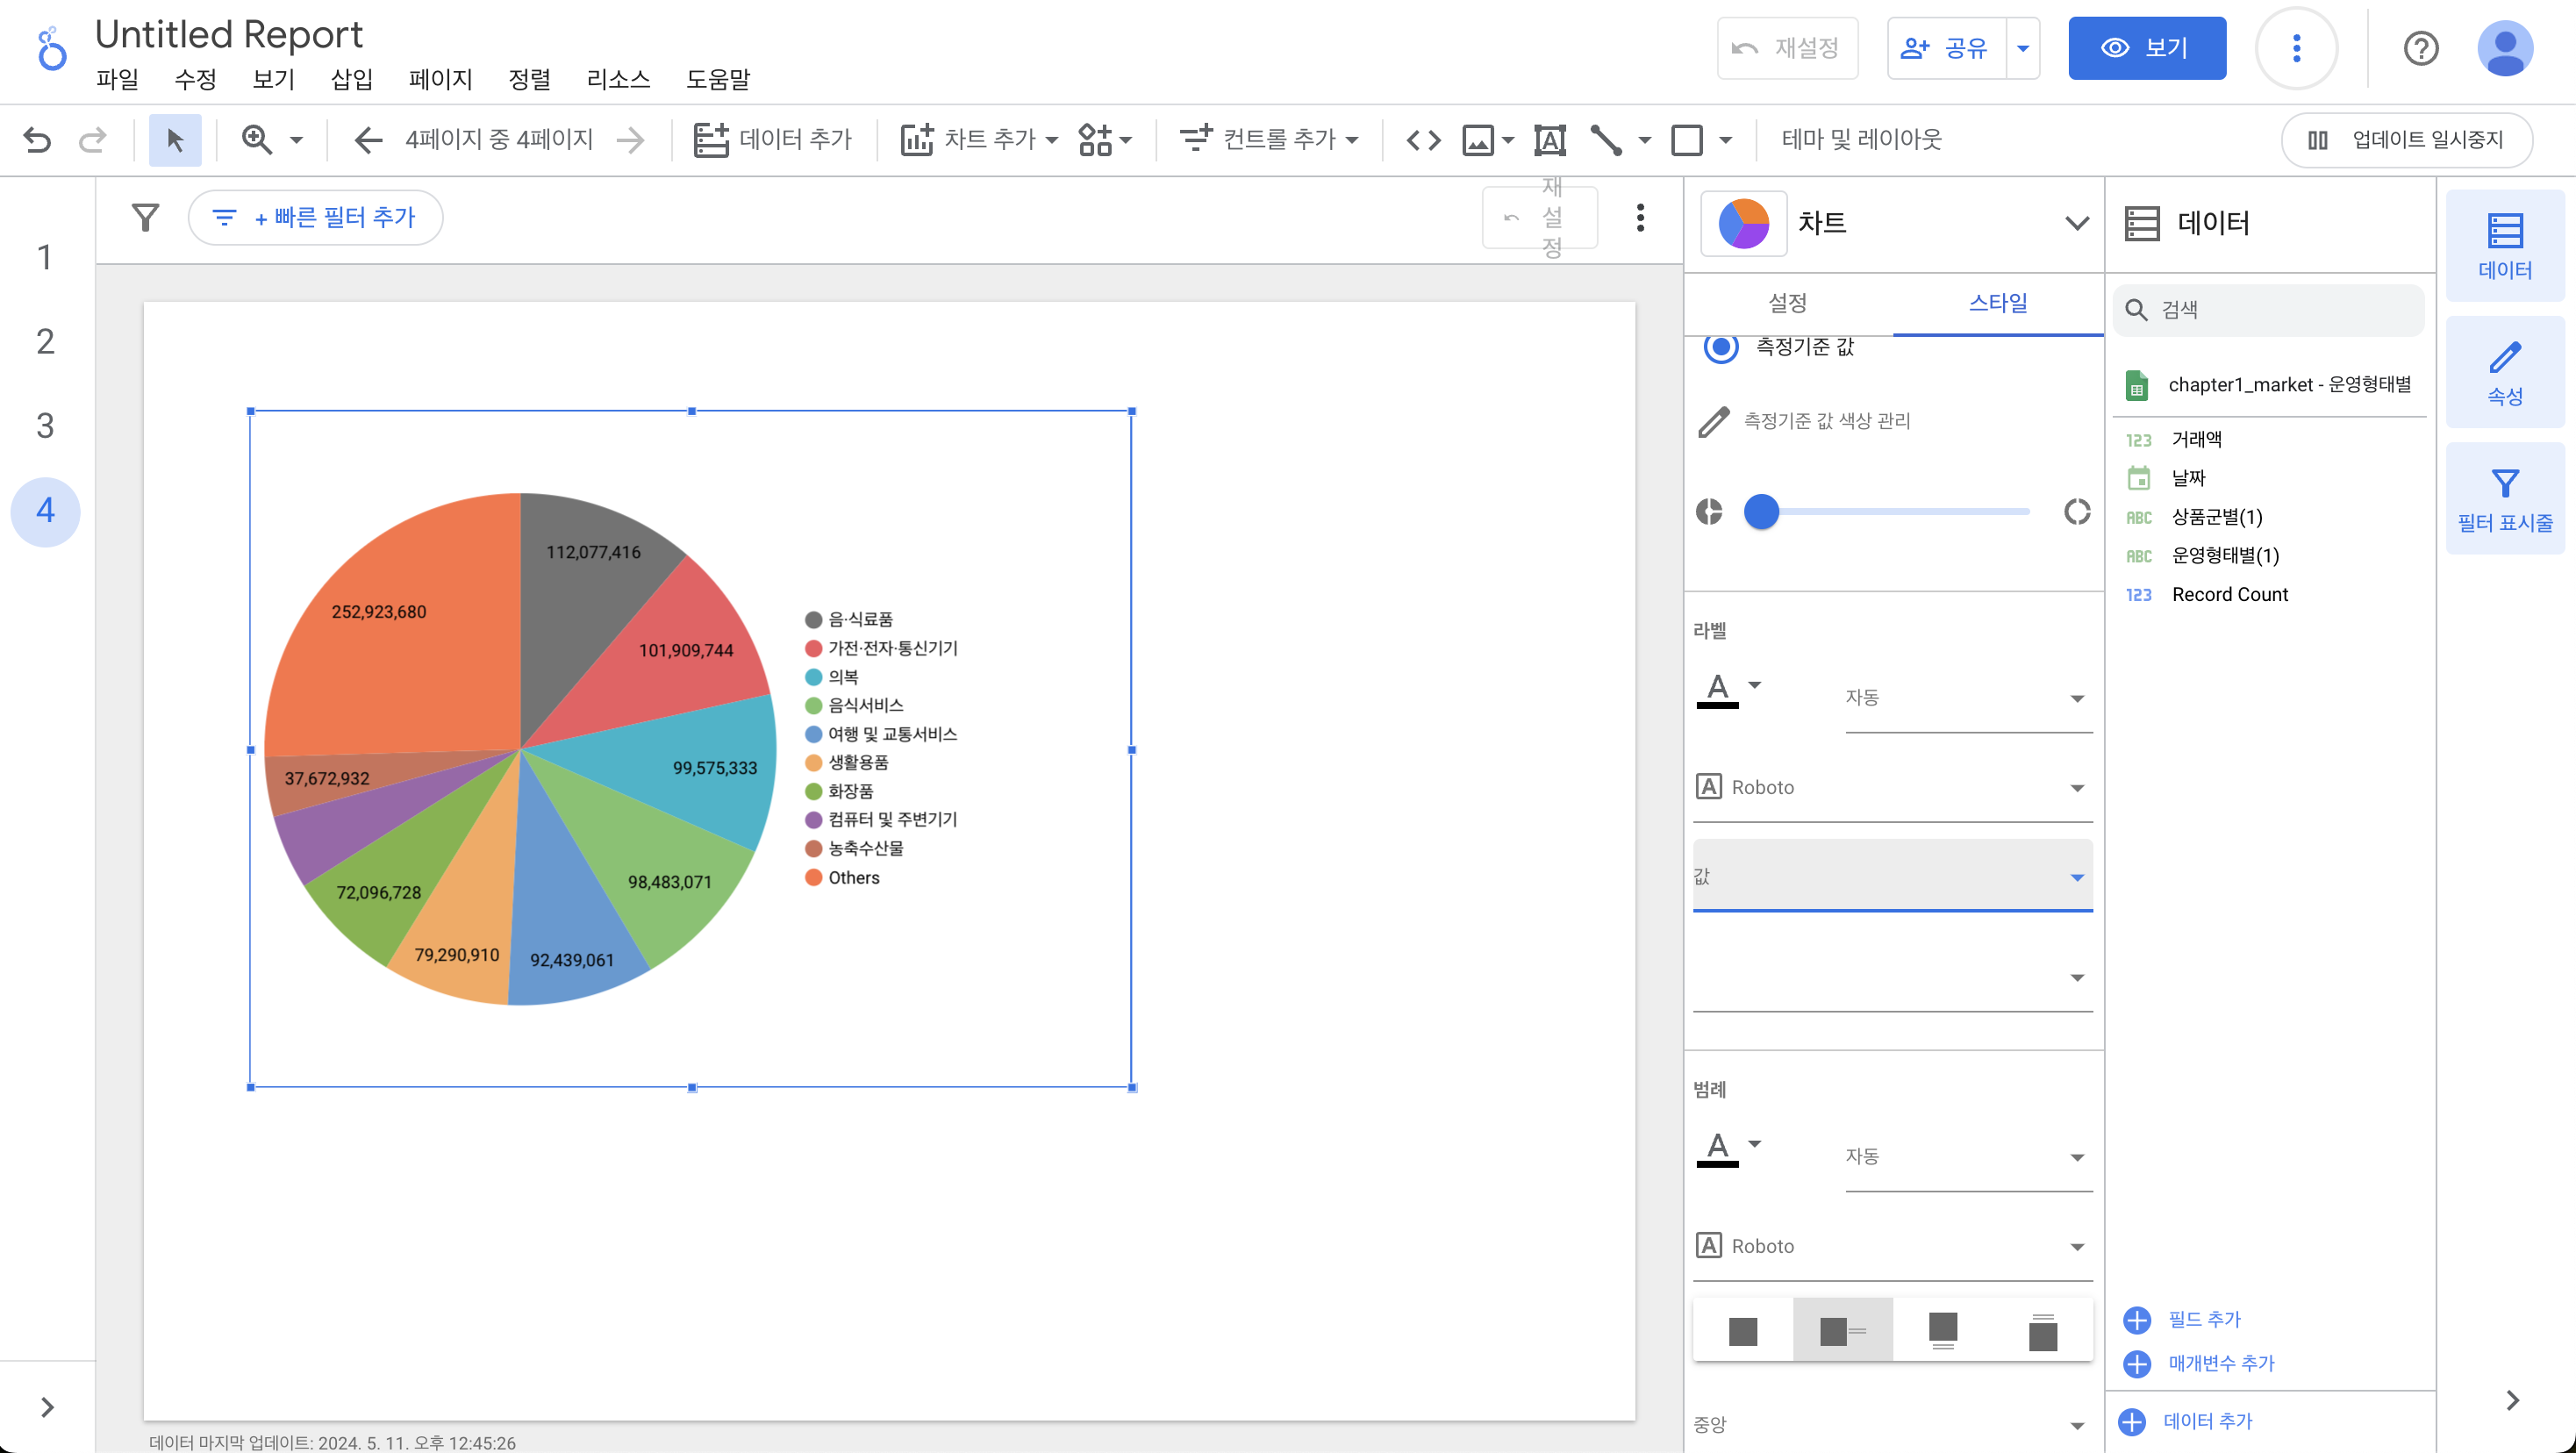The height and width of the screenshot is (1453, 2576).
Task: Set legend position to bottom
Action: 1942,1330
